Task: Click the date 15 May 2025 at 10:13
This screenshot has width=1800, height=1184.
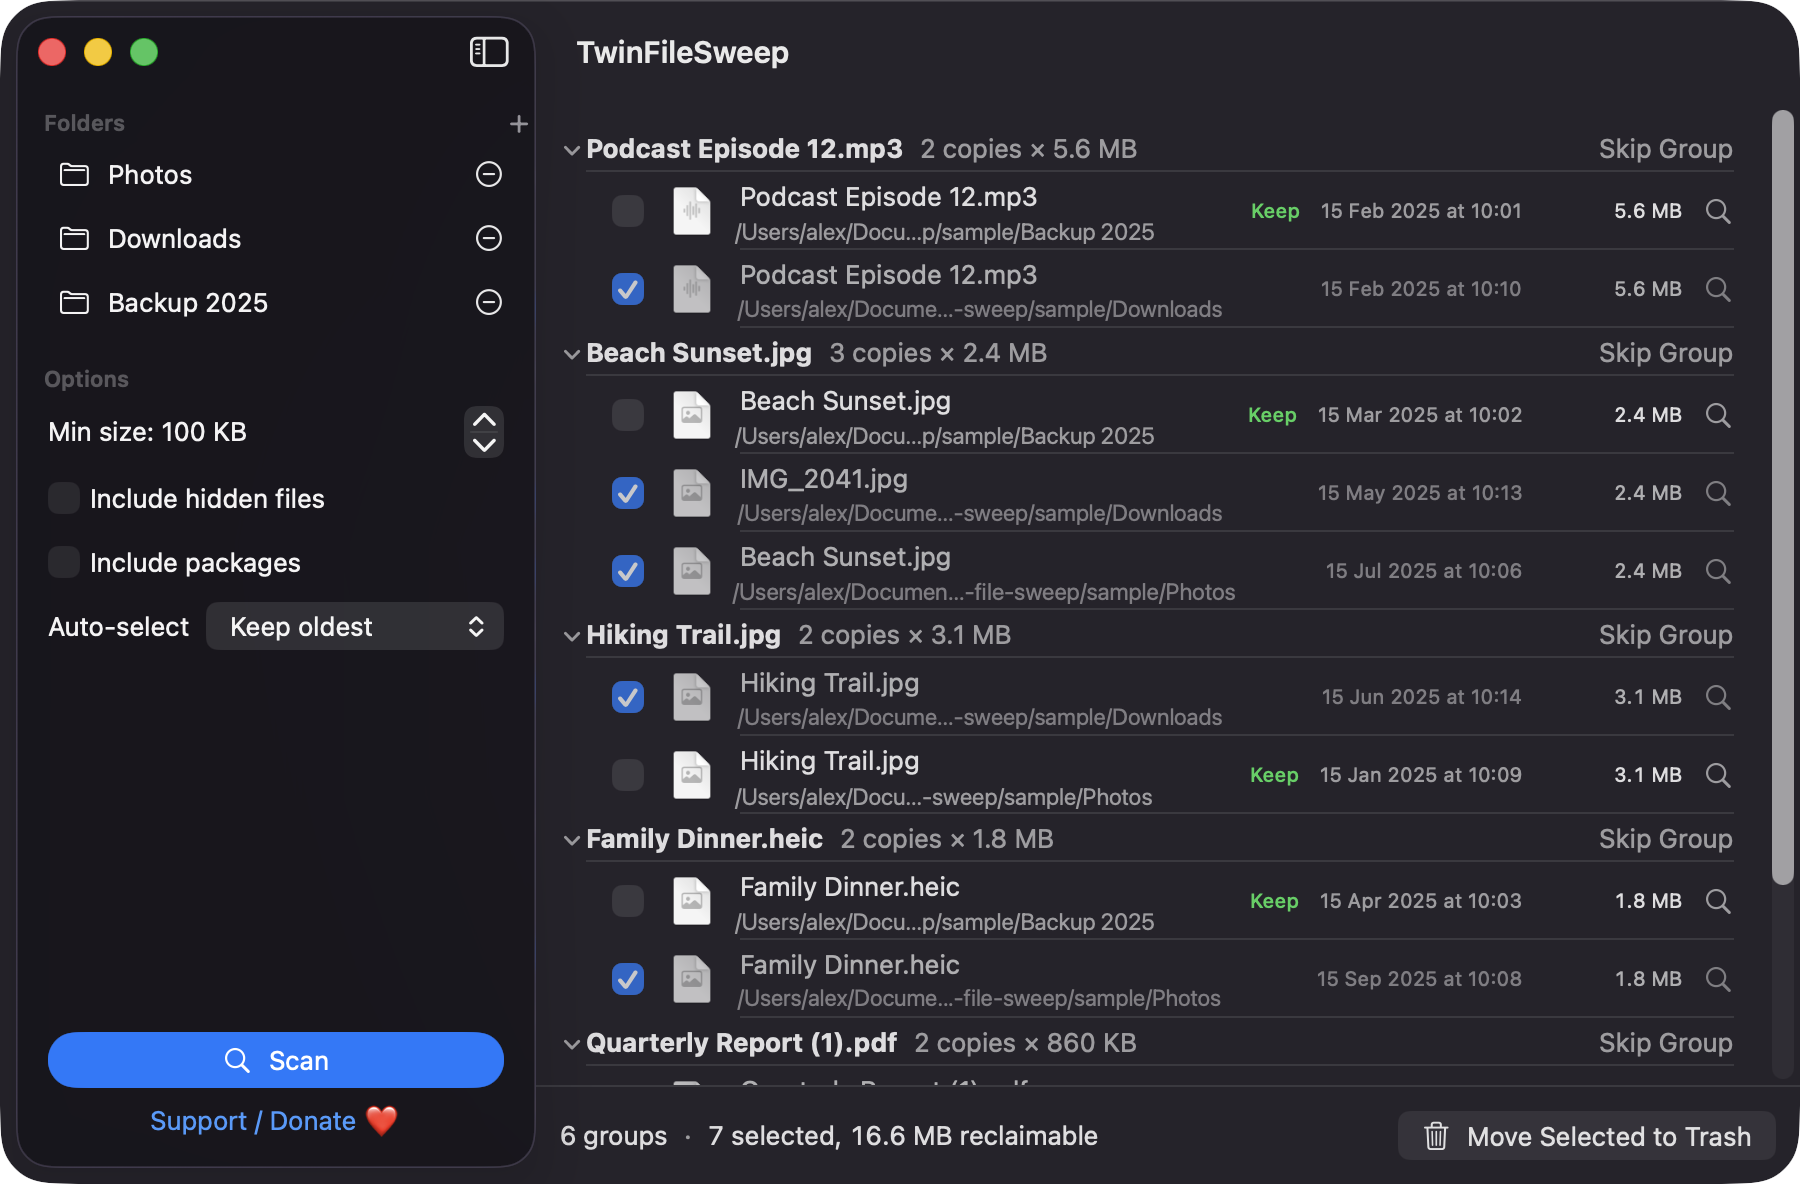Action: tap(1419, 493)
